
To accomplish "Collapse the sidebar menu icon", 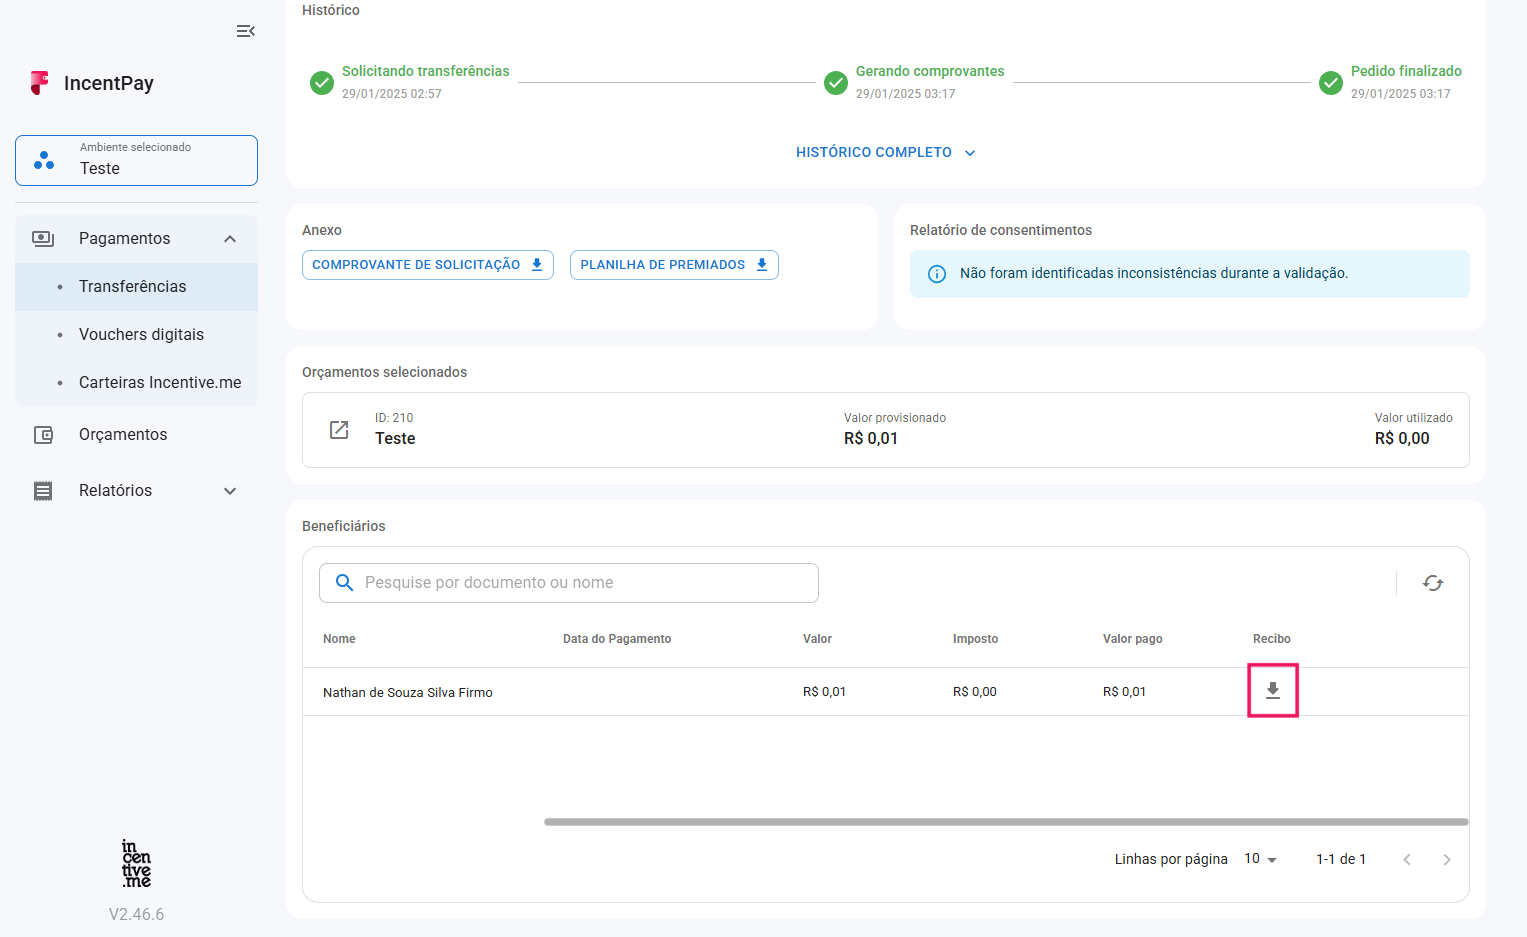I will pos(245,31).
